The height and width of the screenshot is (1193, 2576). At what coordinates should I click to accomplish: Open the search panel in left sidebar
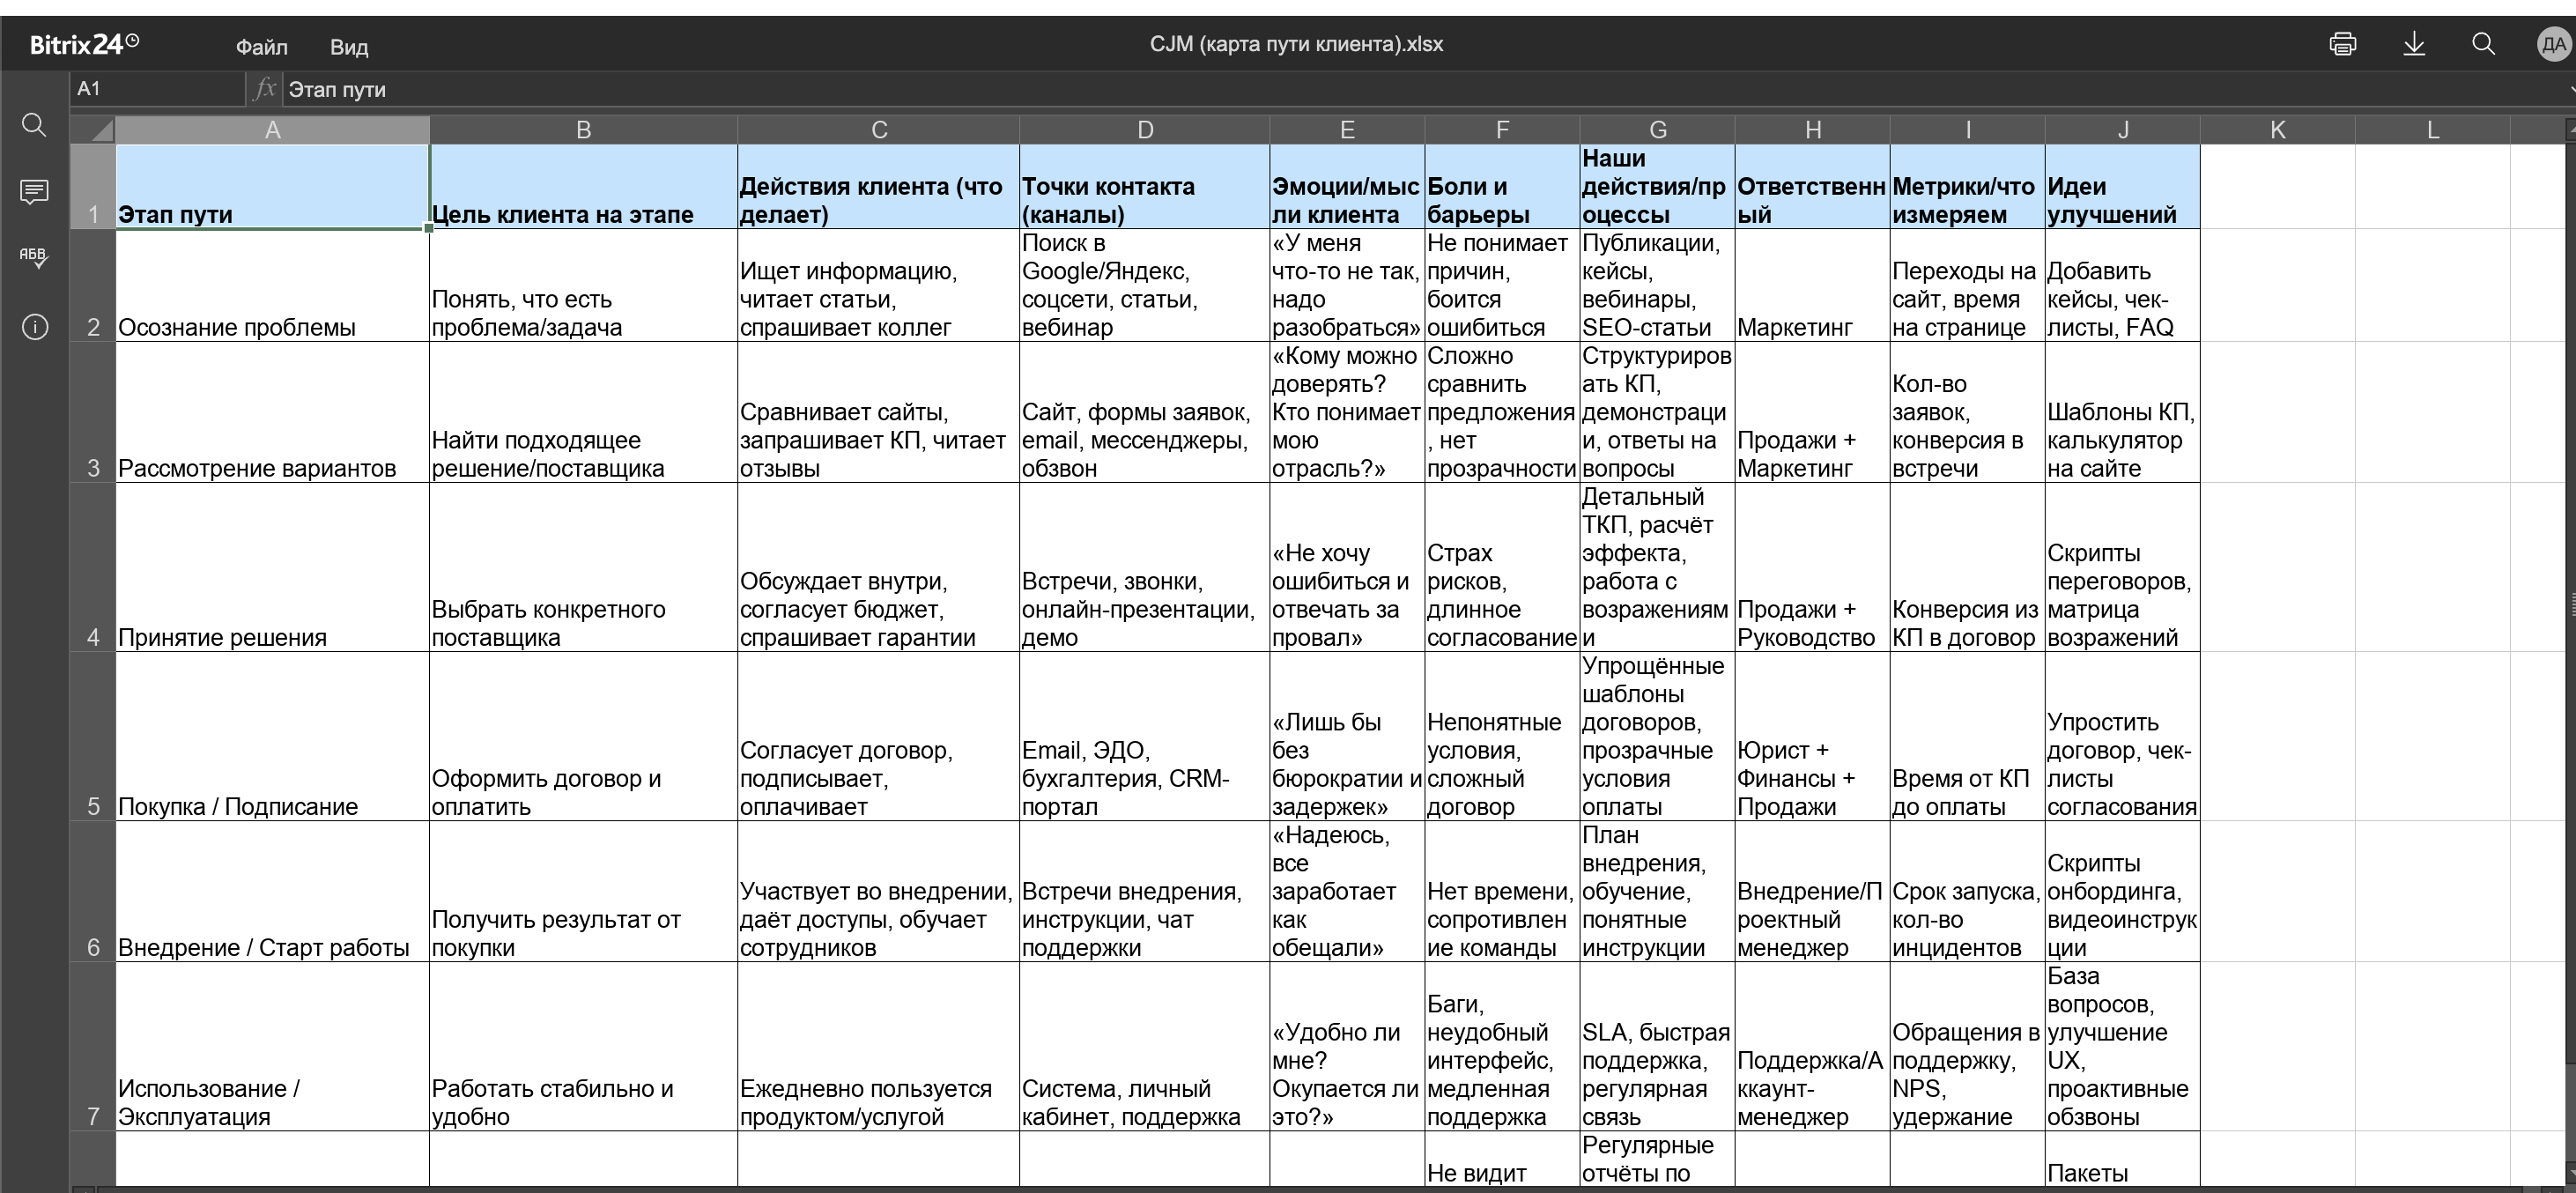[x=34, y=125]
